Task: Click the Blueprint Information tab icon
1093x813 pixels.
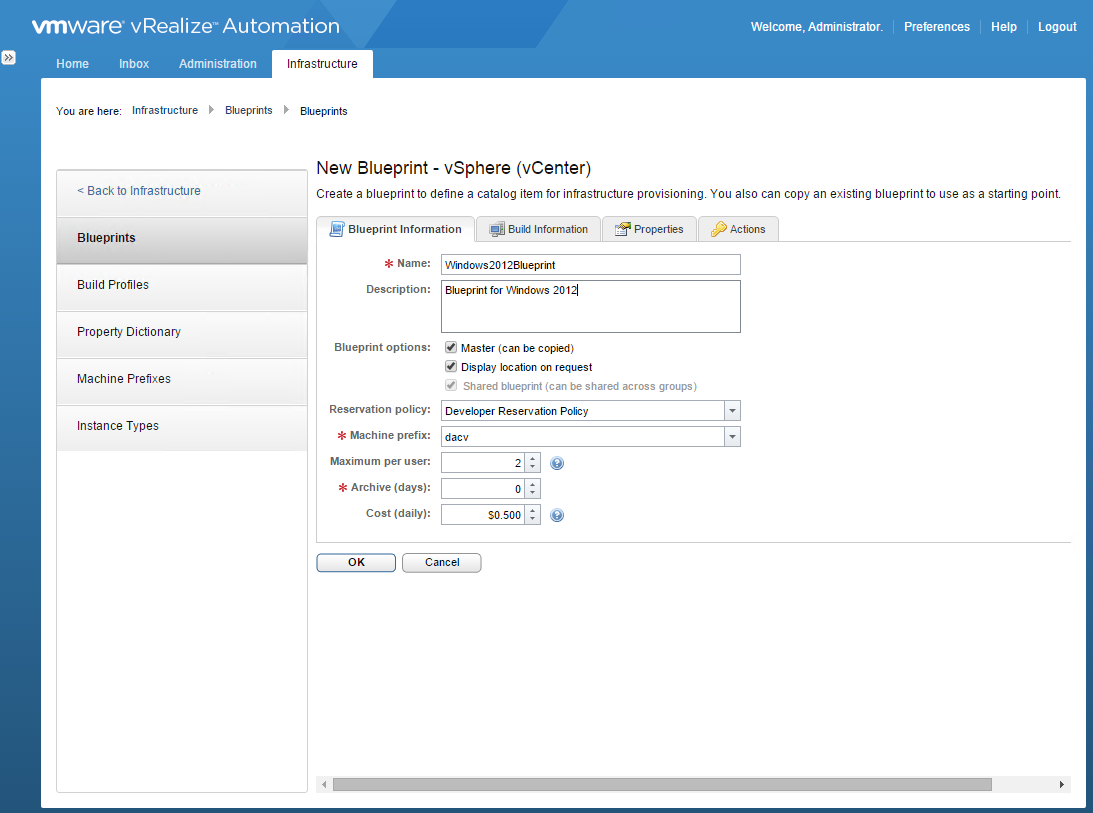Action: pyautogui.click(x=337, y=229)
